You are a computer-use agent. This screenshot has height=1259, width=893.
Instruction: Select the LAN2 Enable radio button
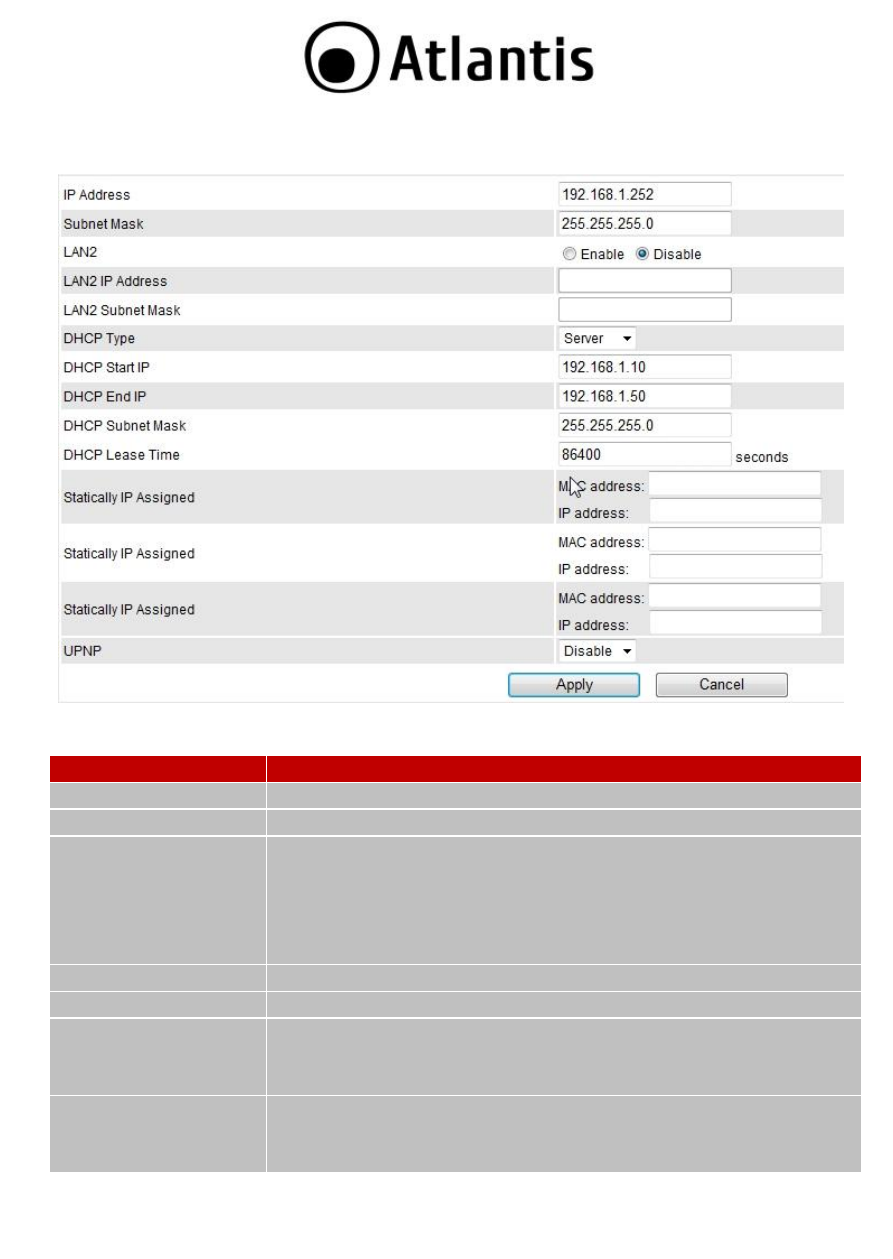point(569,254)
